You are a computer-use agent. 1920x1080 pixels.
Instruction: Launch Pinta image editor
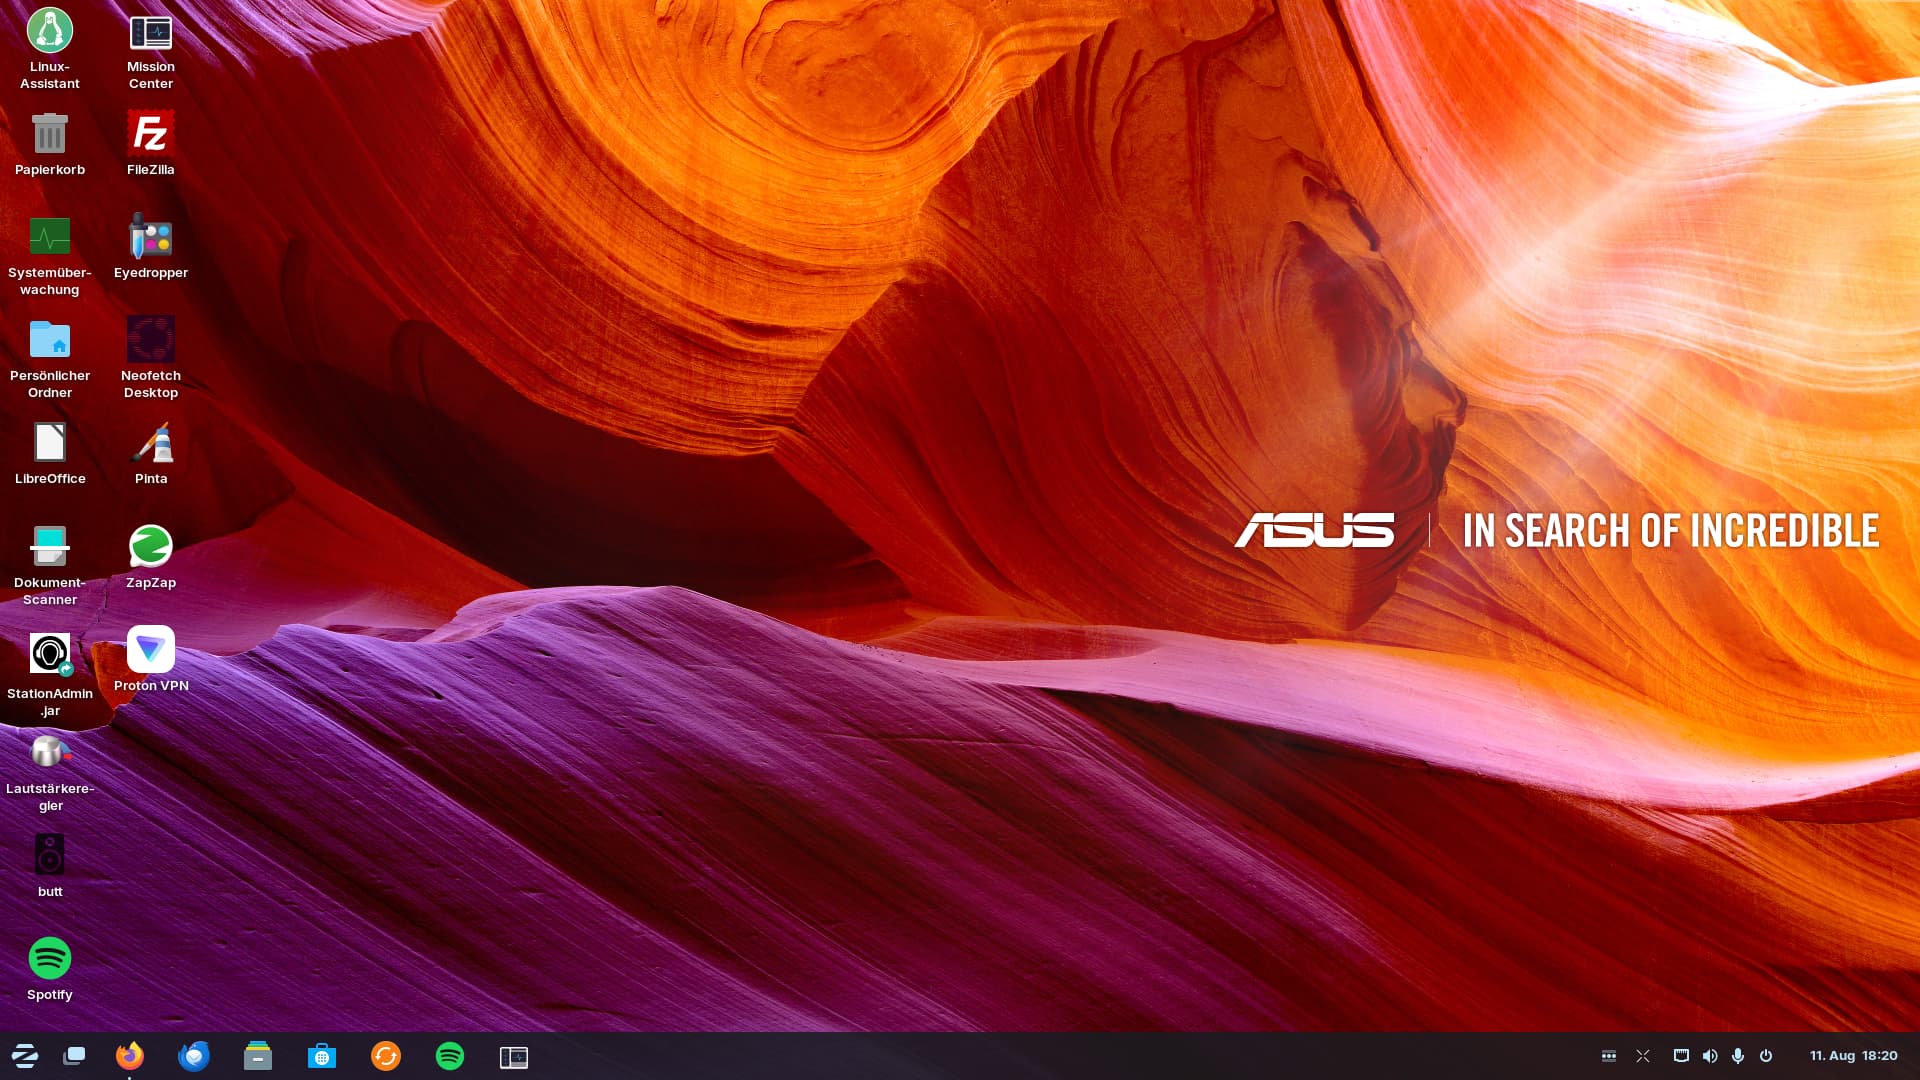coord(150,444)
